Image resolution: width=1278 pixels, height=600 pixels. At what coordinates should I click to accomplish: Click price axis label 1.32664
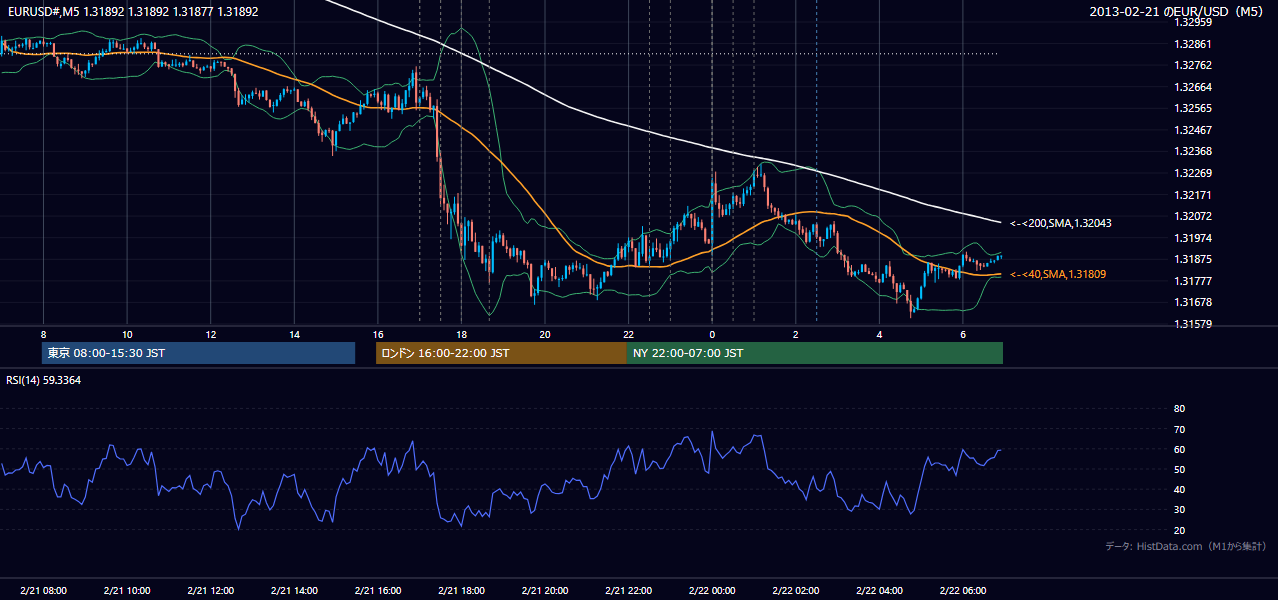(x=1193, y=87)
